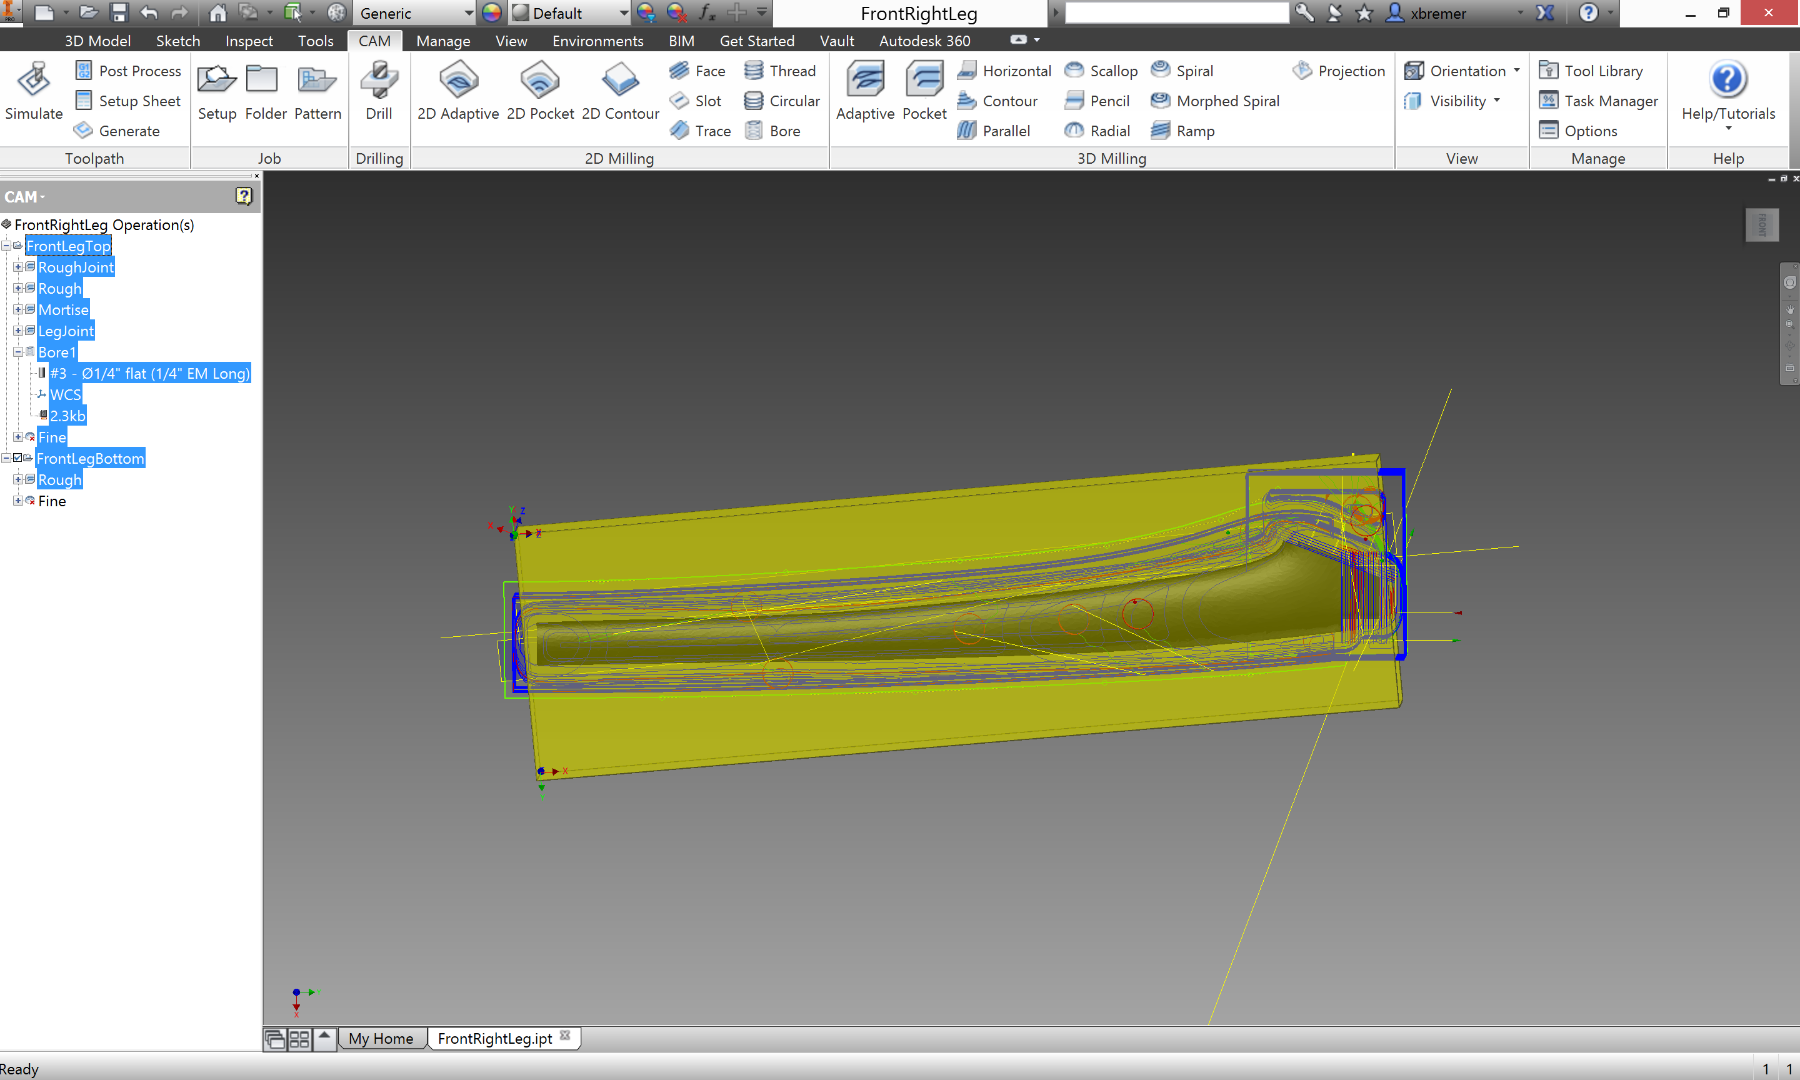
Task: Create a new Setup job
Action: [217, 92]
